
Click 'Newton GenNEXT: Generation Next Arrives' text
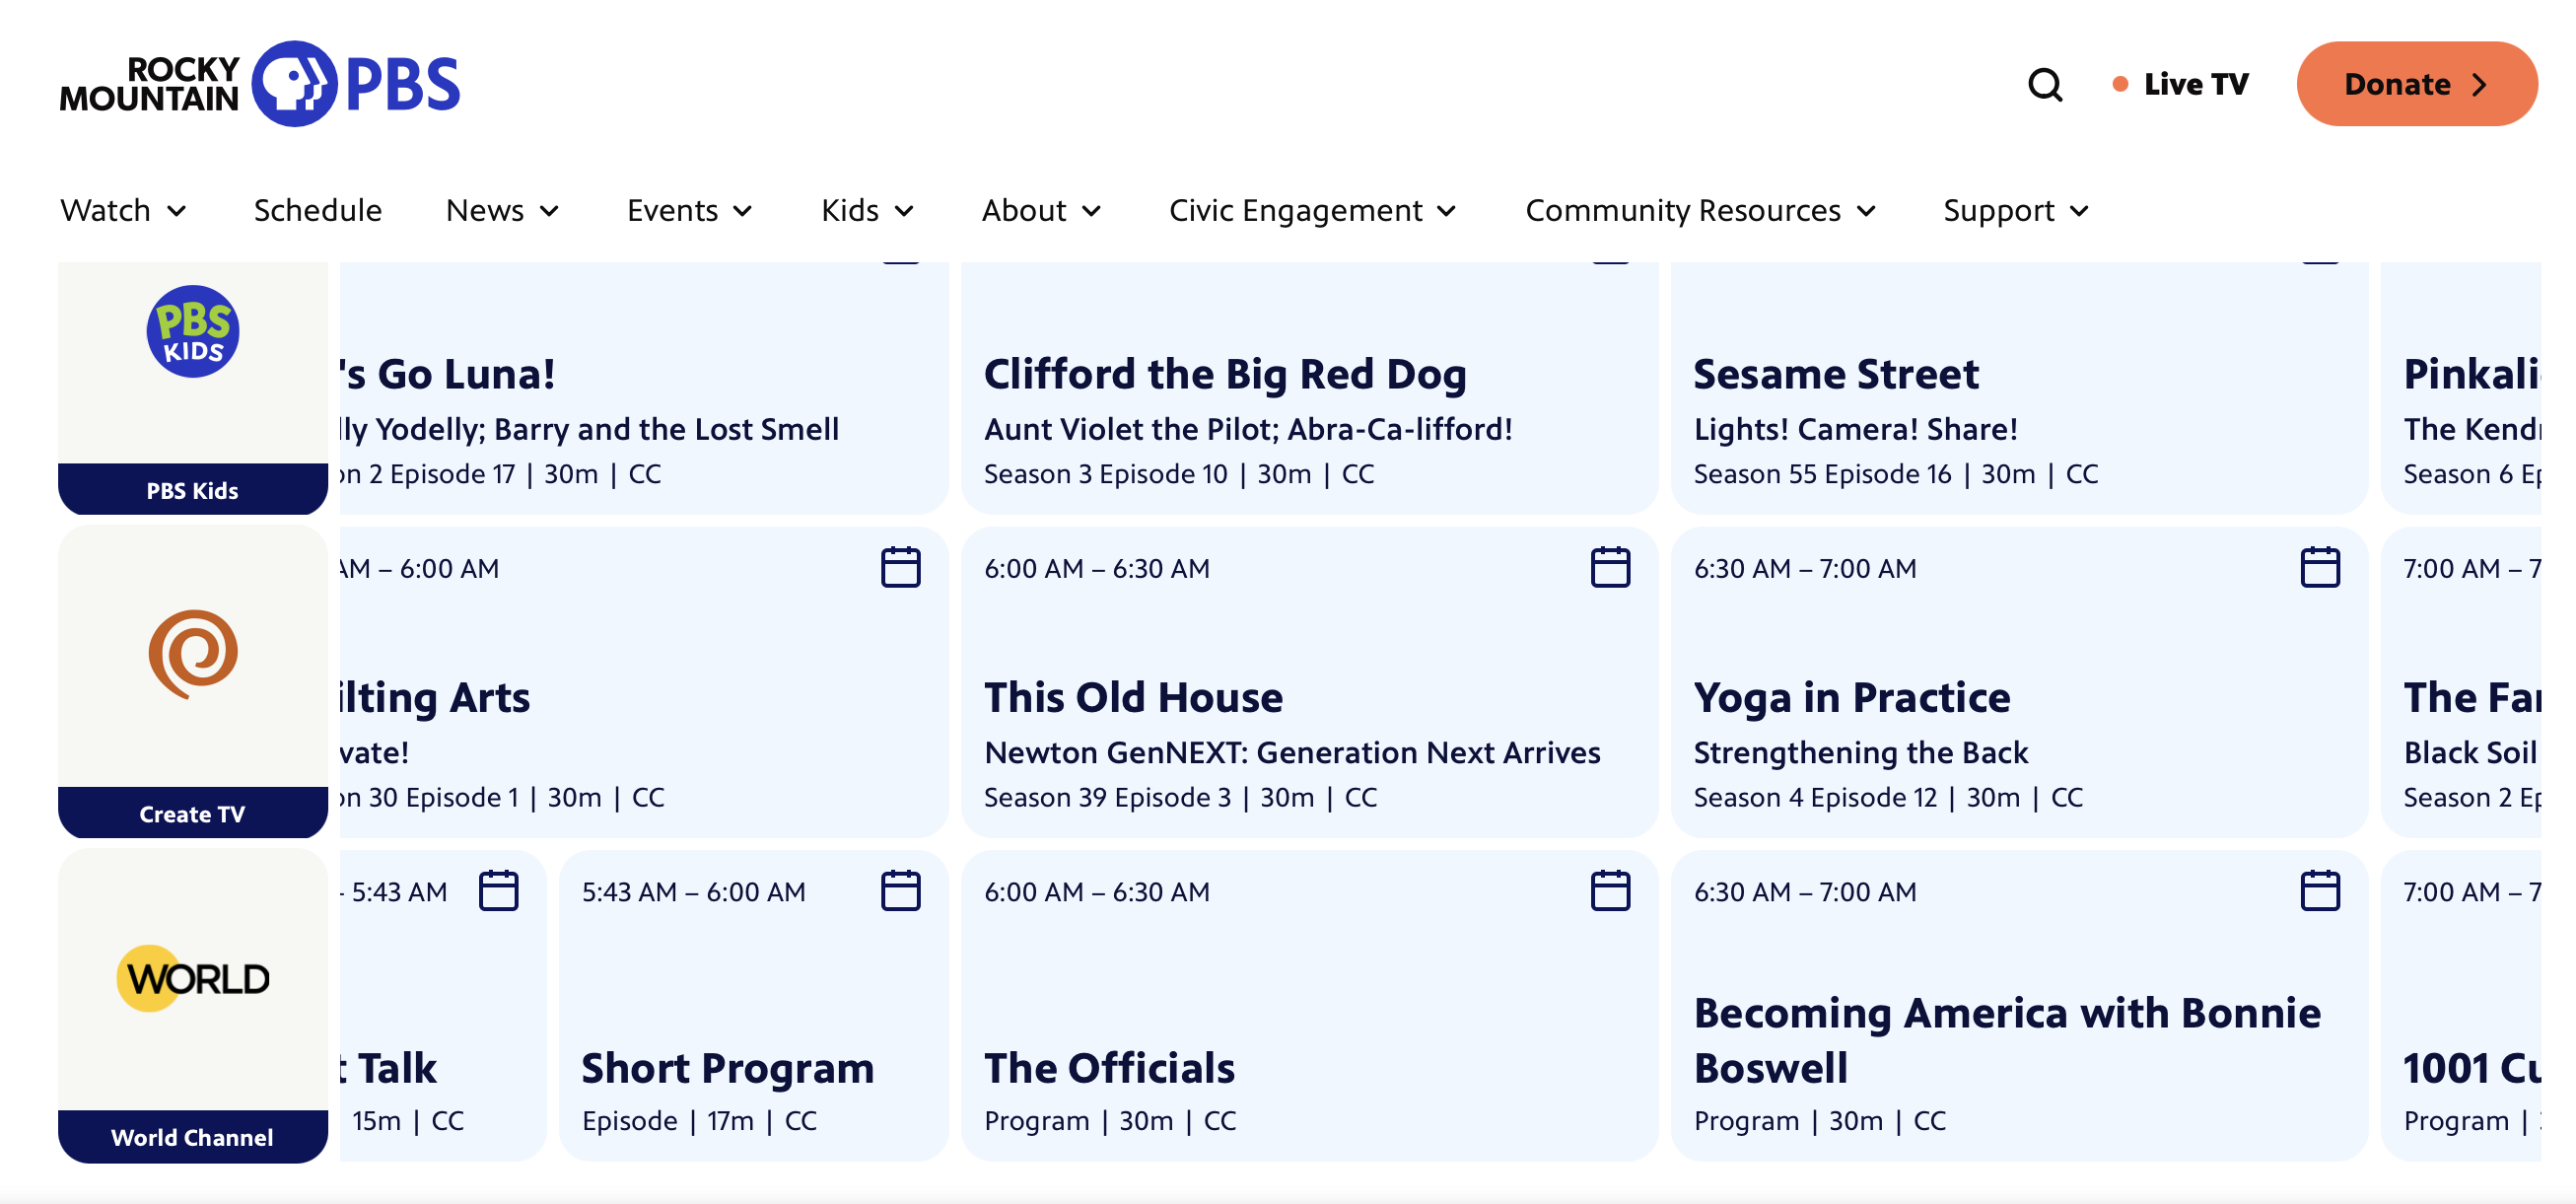[1292, 752]
